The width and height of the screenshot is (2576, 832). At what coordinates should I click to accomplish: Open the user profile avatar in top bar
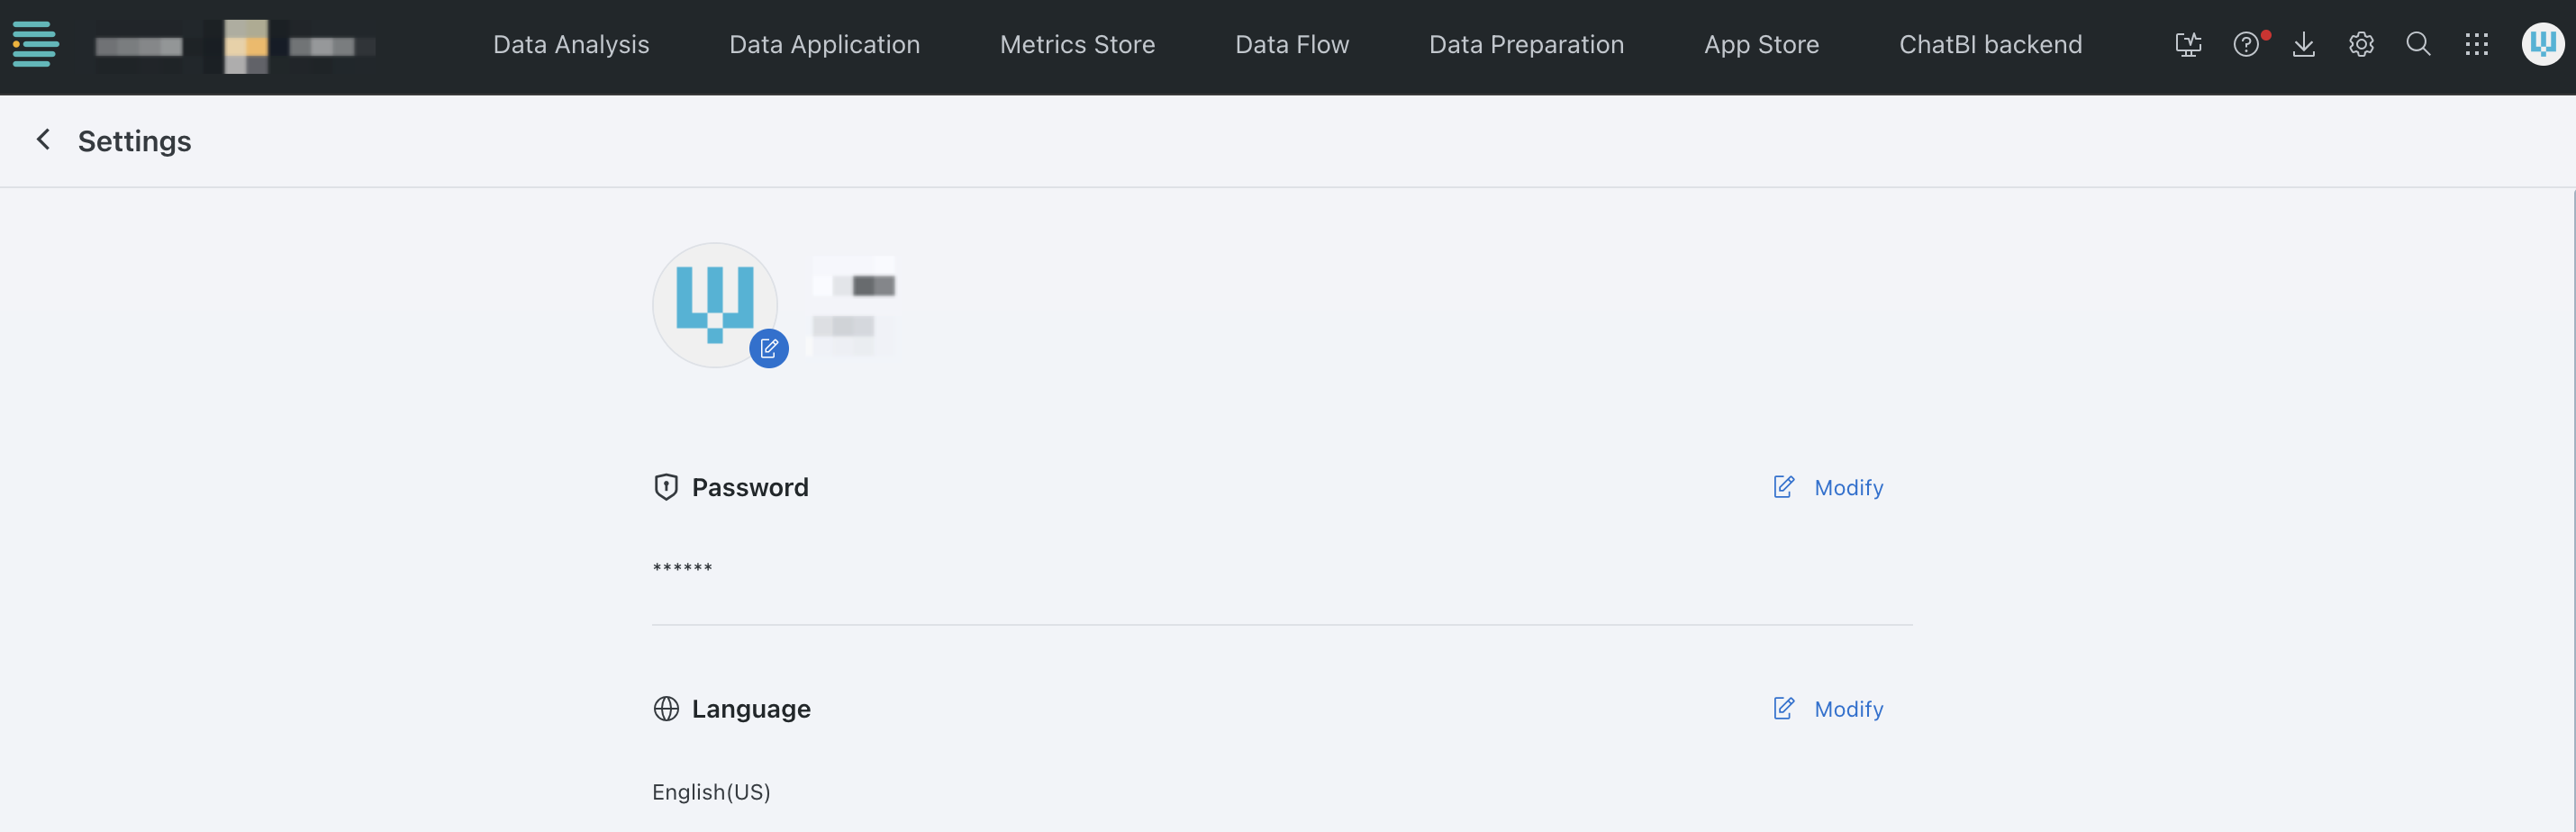(x=2542, y=44)
